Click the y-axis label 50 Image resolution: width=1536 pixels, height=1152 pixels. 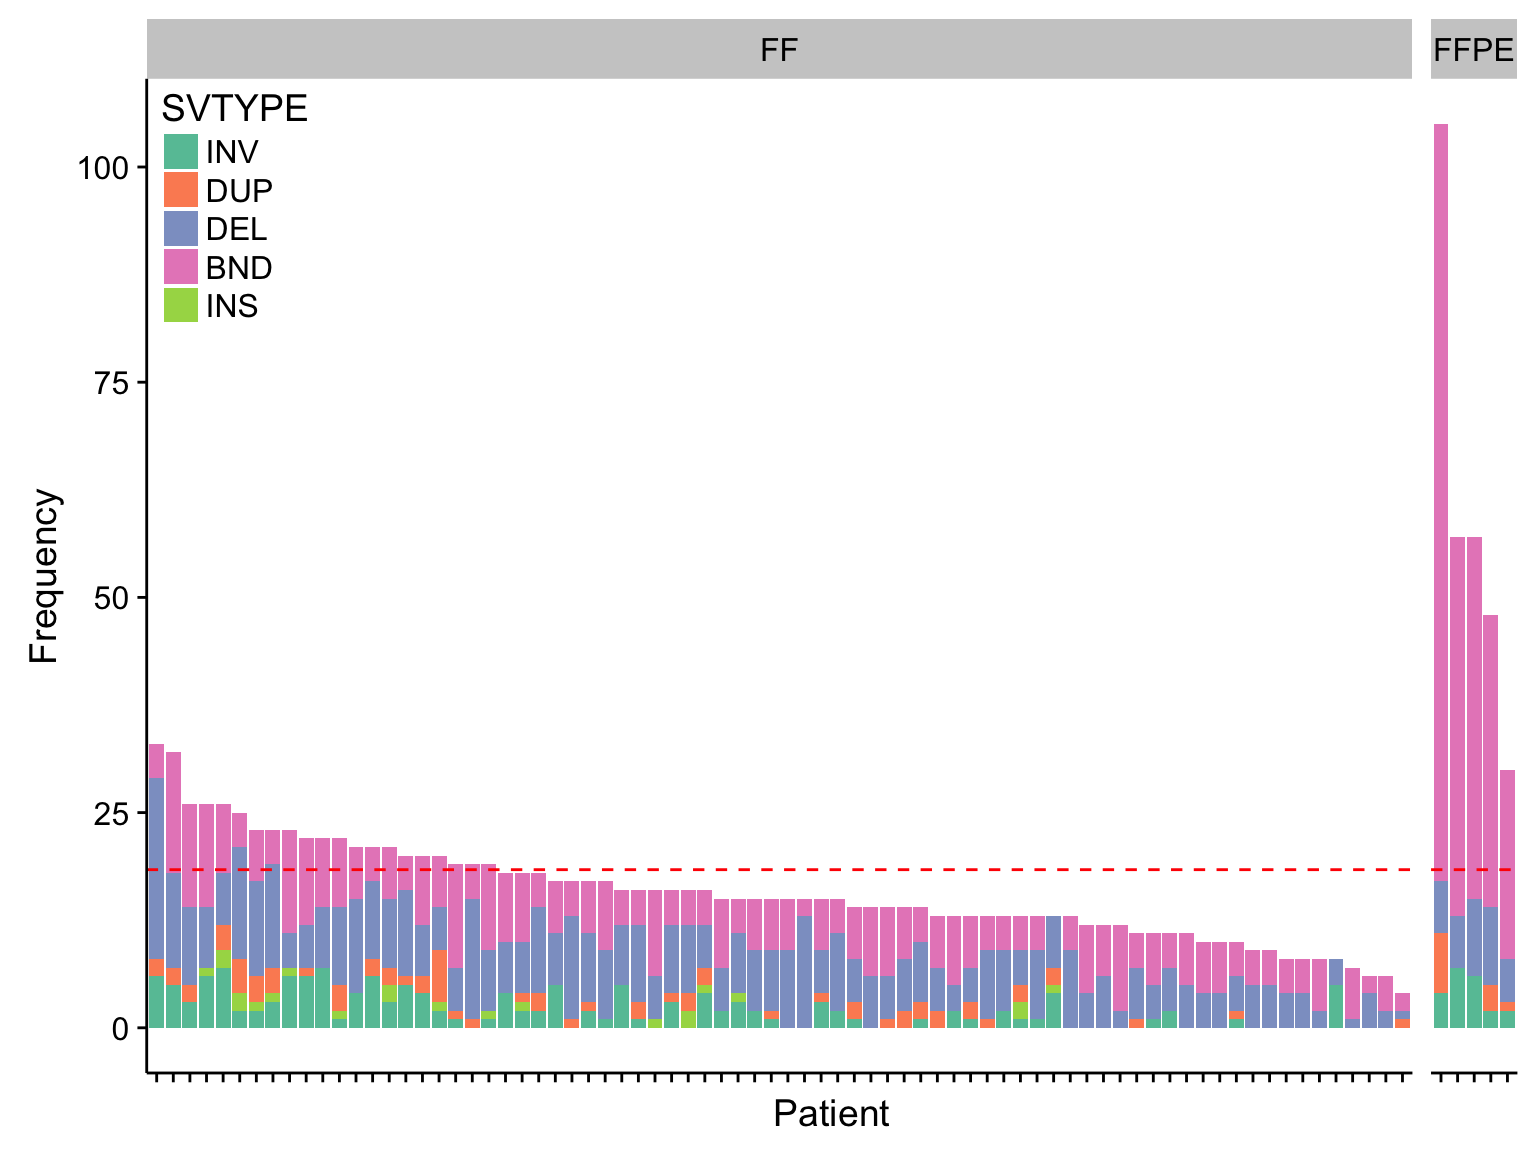(113, 598)
